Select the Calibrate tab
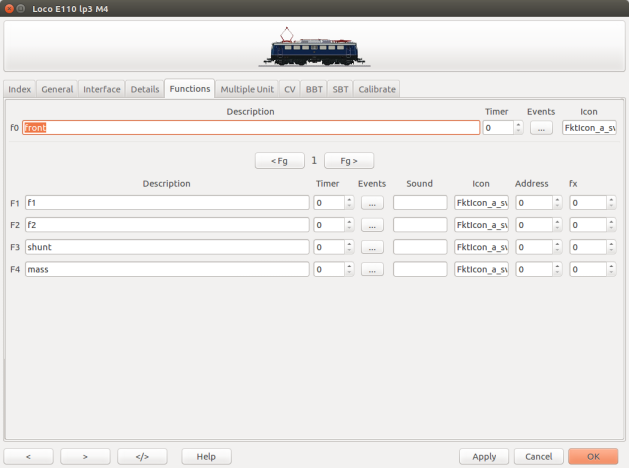629x468 pixels. pos(377,89)
